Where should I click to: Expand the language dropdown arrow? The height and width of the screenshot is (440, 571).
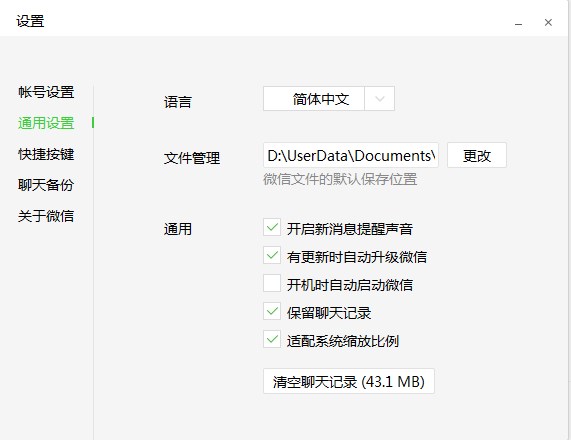pyautogui.click(x=379, y=98)
